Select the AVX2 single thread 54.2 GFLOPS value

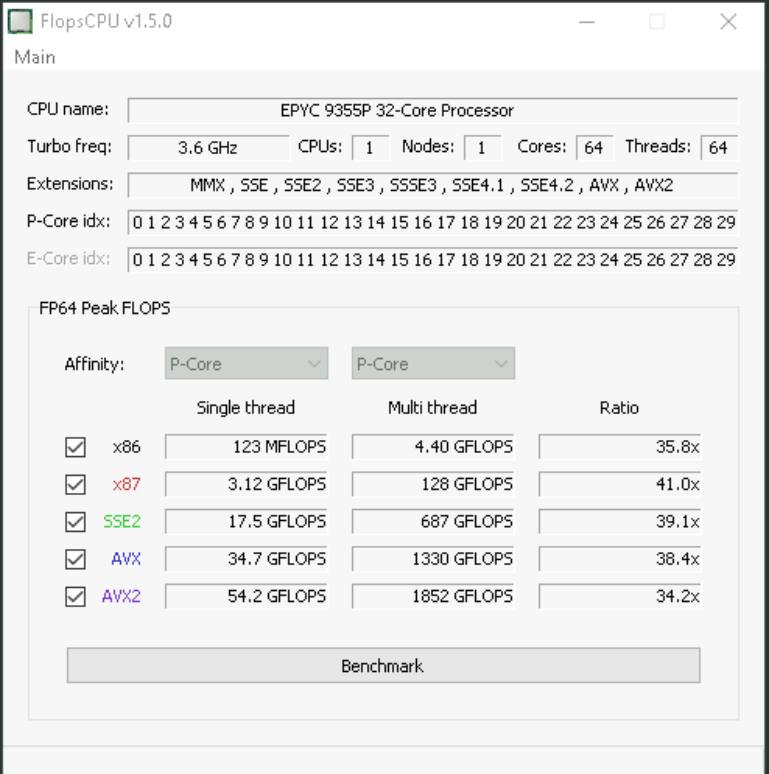point(246,596)
